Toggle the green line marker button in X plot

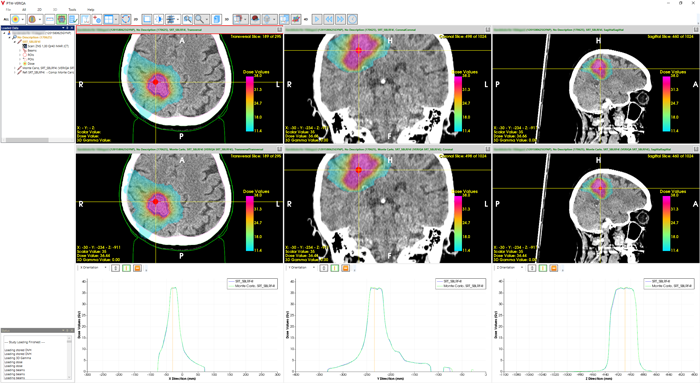[x=126, y=268]
